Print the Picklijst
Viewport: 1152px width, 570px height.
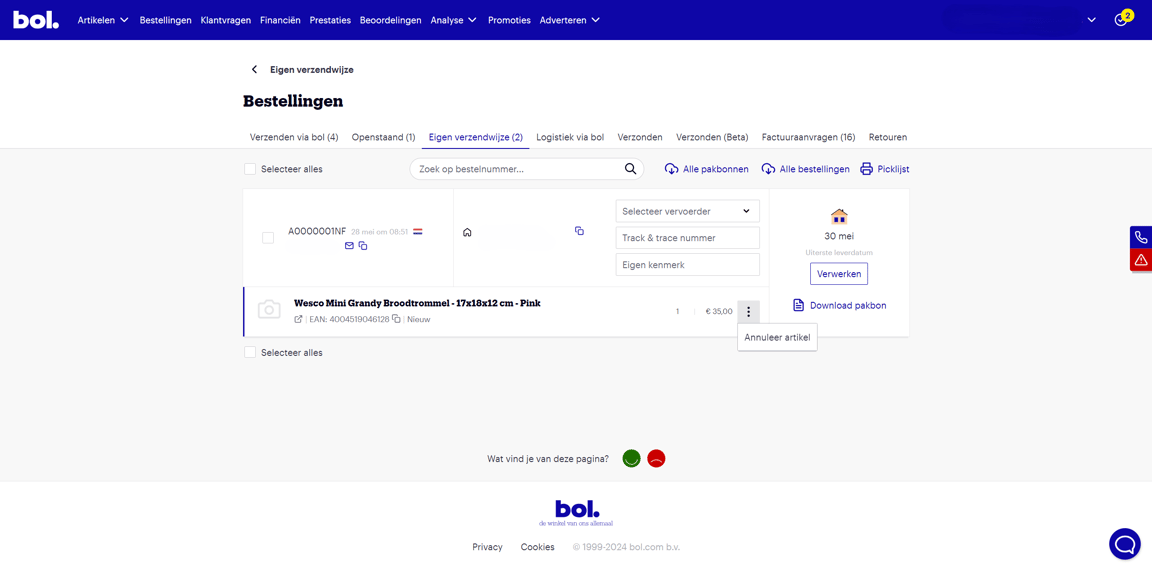coord(885,169)
